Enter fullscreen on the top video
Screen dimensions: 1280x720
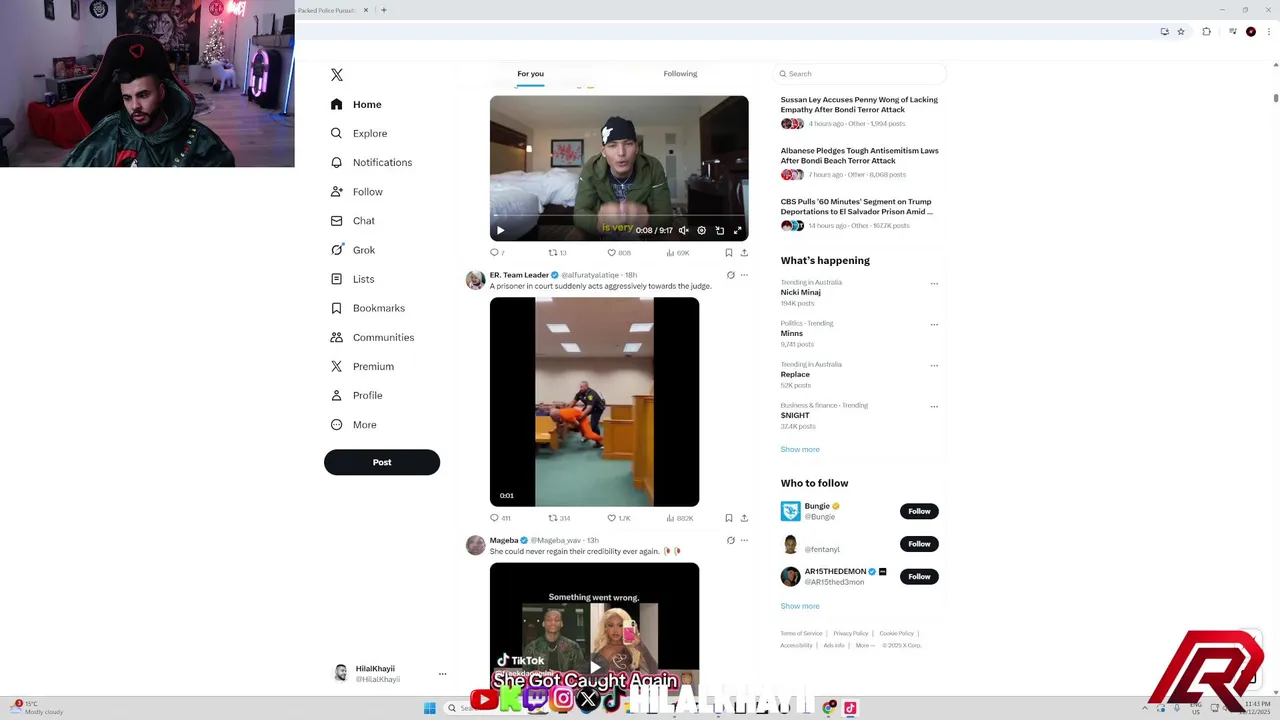[x=738, y=230]
